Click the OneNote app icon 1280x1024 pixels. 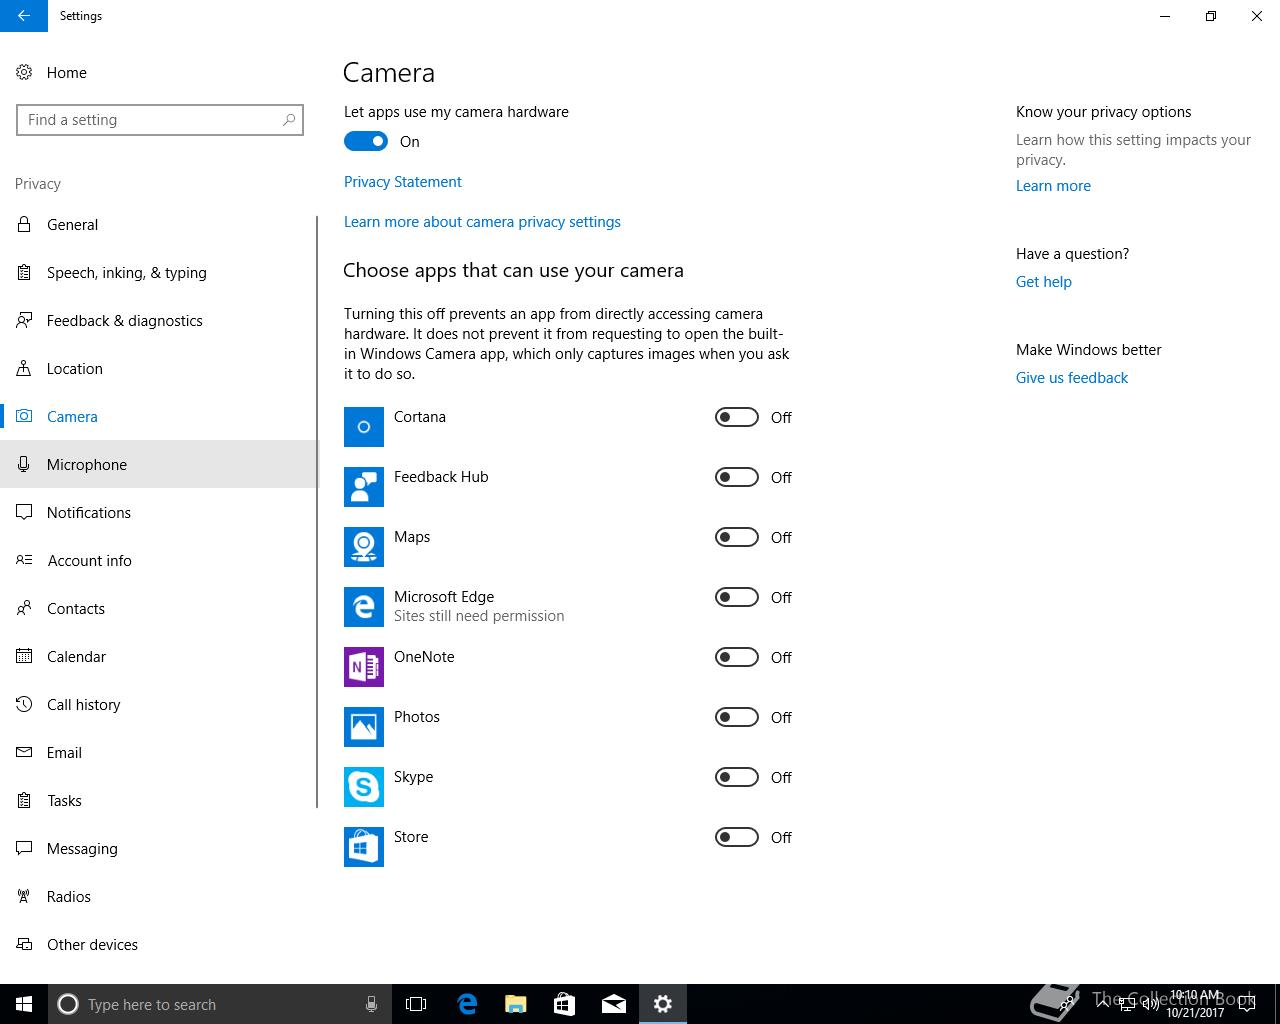click(364, 667)
